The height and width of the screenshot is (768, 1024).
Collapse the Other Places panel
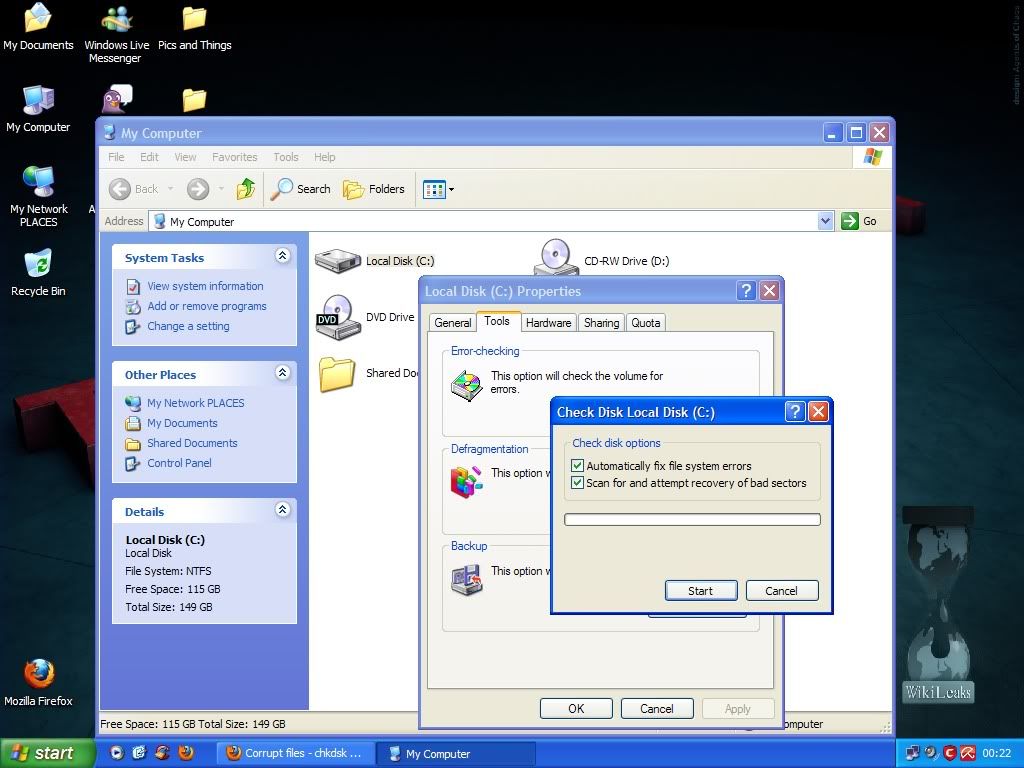point(282,373)
